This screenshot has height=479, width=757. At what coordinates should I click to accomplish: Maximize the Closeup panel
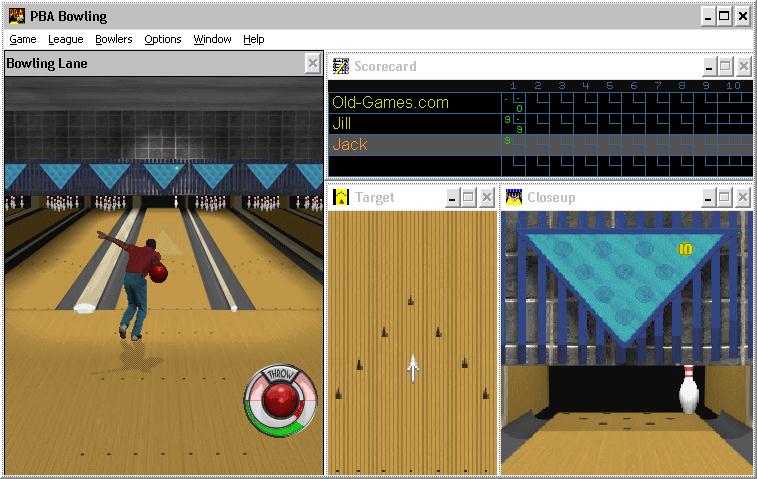725,197
